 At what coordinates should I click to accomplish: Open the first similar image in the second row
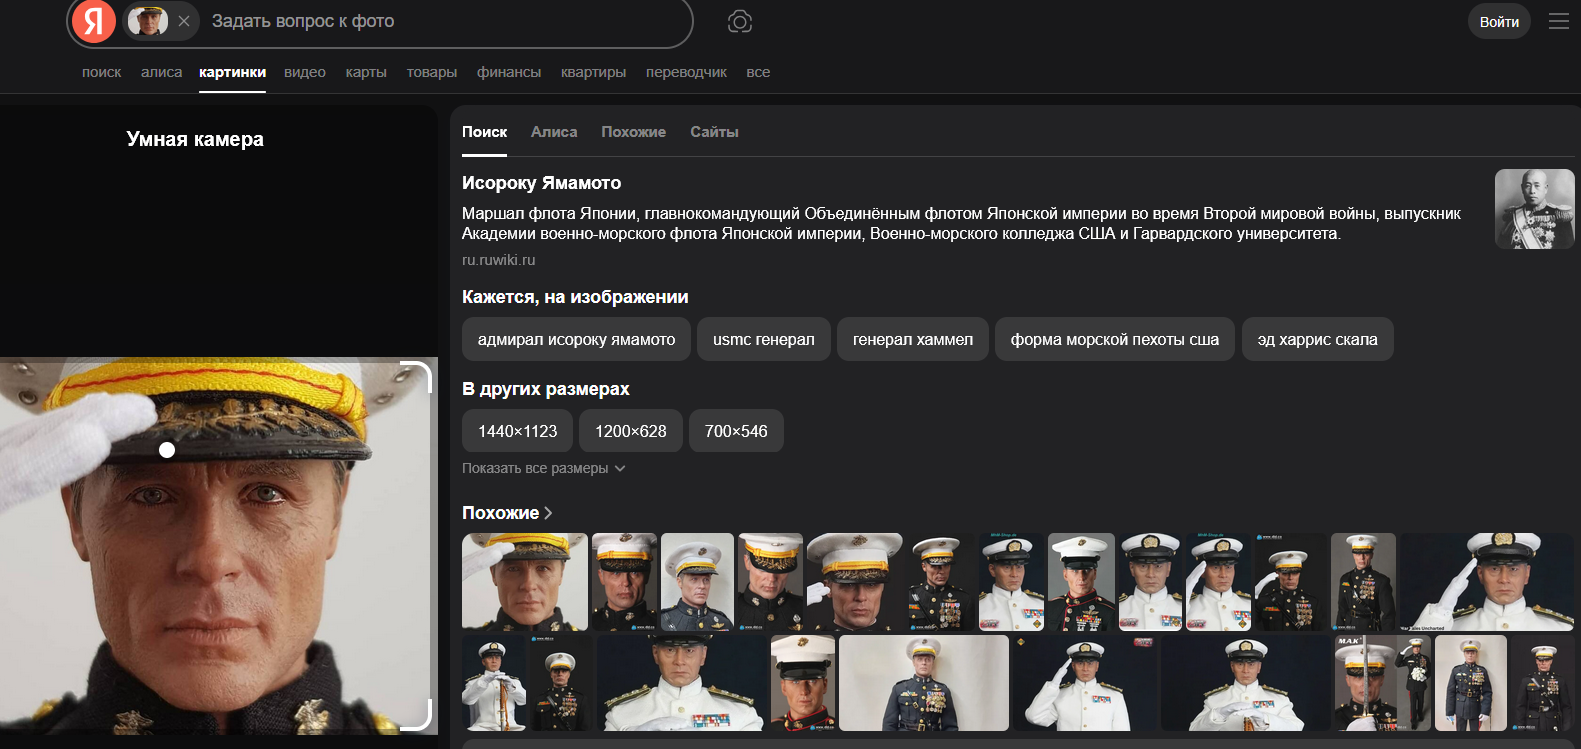[x=494, y=683]
